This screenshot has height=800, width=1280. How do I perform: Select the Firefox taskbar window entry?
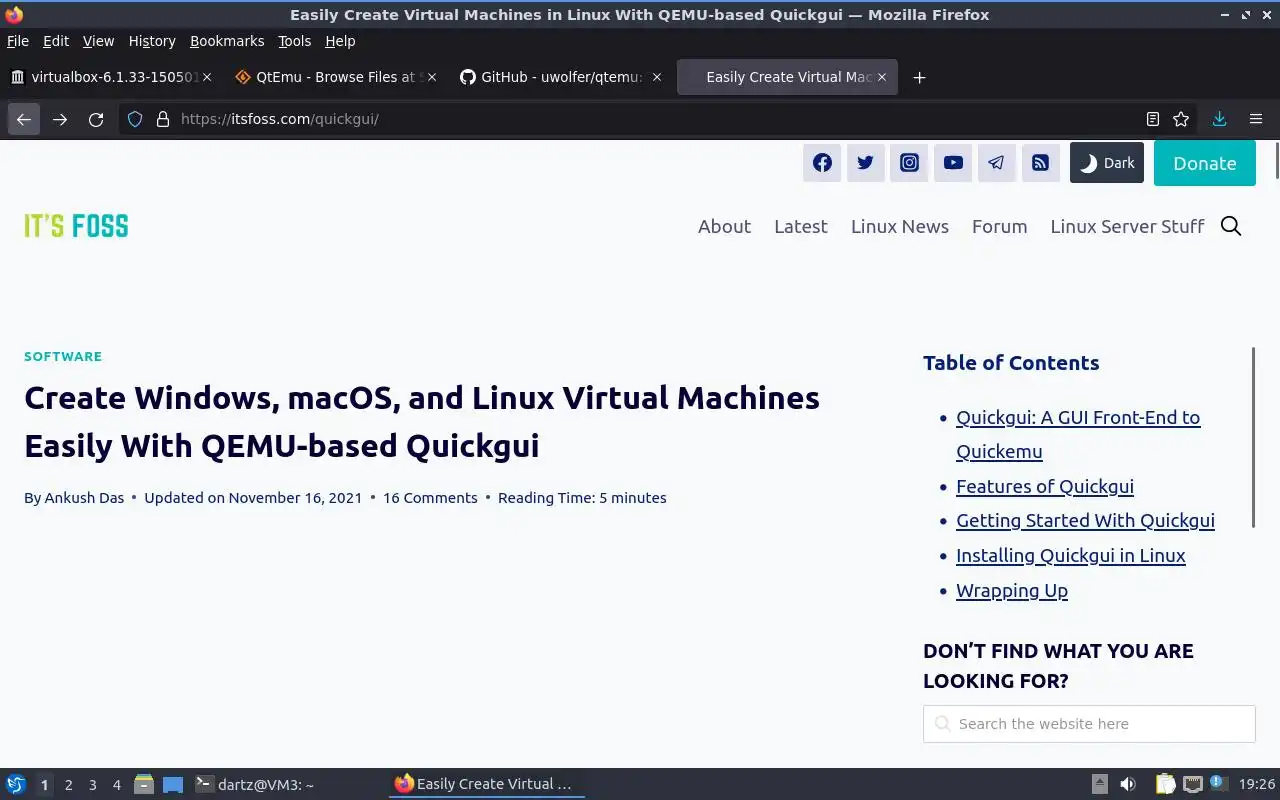point(486,784)
